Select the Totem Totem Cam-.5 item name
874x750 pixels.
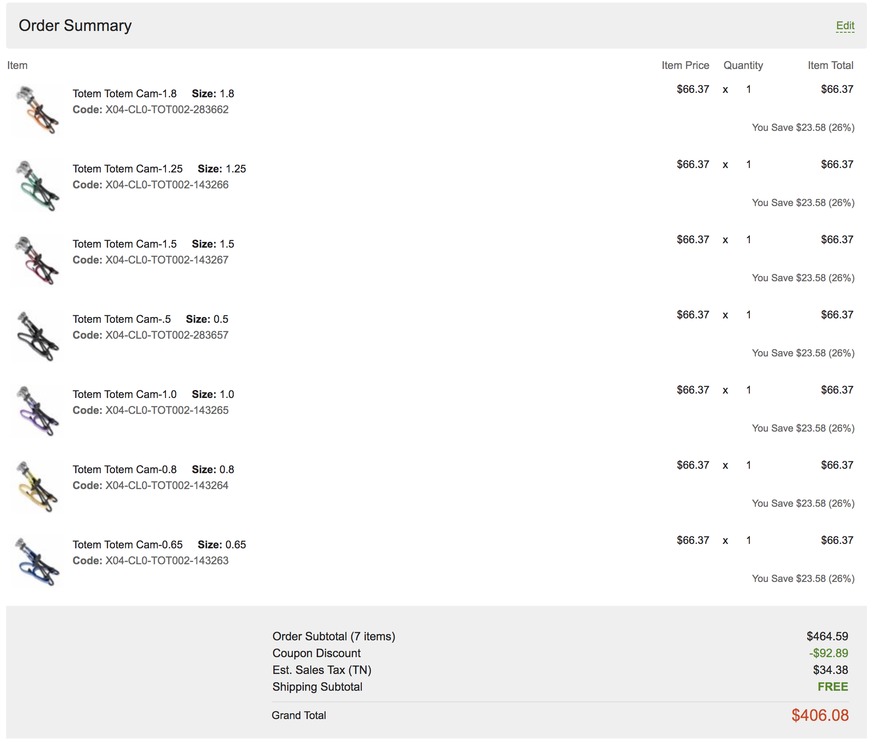(122, 320)
